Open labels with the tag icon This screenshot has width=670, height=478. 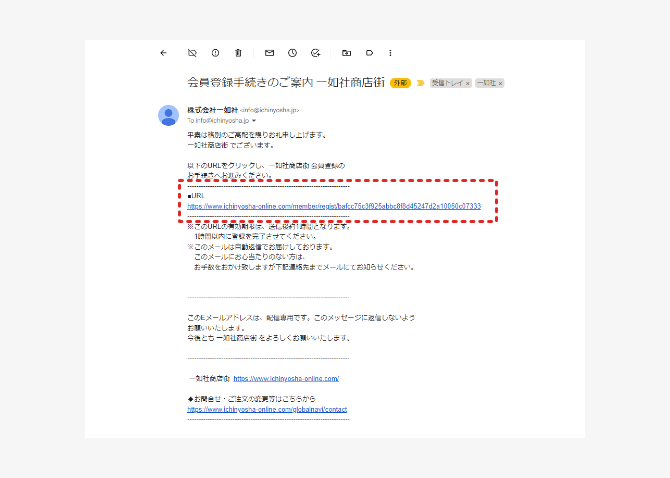point(369,53)
